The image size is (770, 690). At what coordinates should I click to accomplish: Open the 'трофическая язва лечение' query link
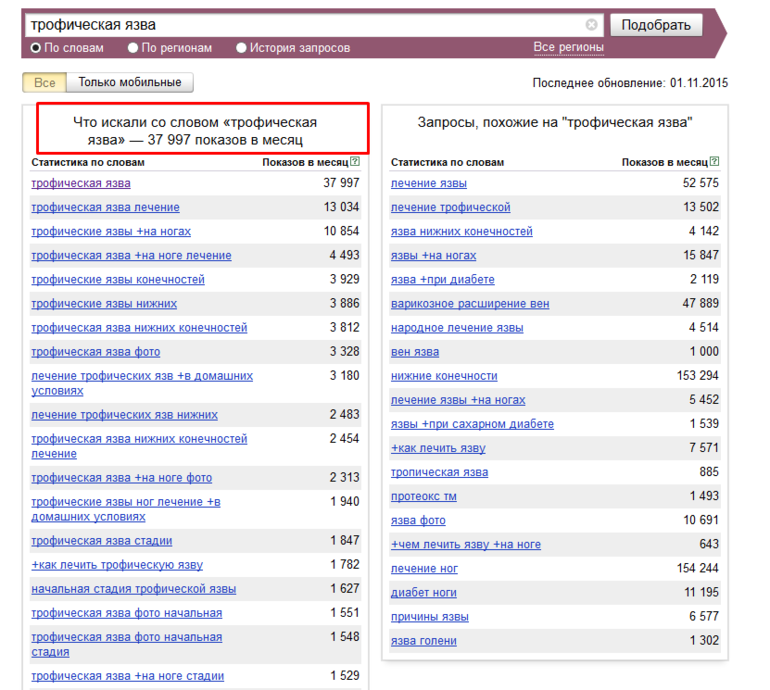coord(105,207)
